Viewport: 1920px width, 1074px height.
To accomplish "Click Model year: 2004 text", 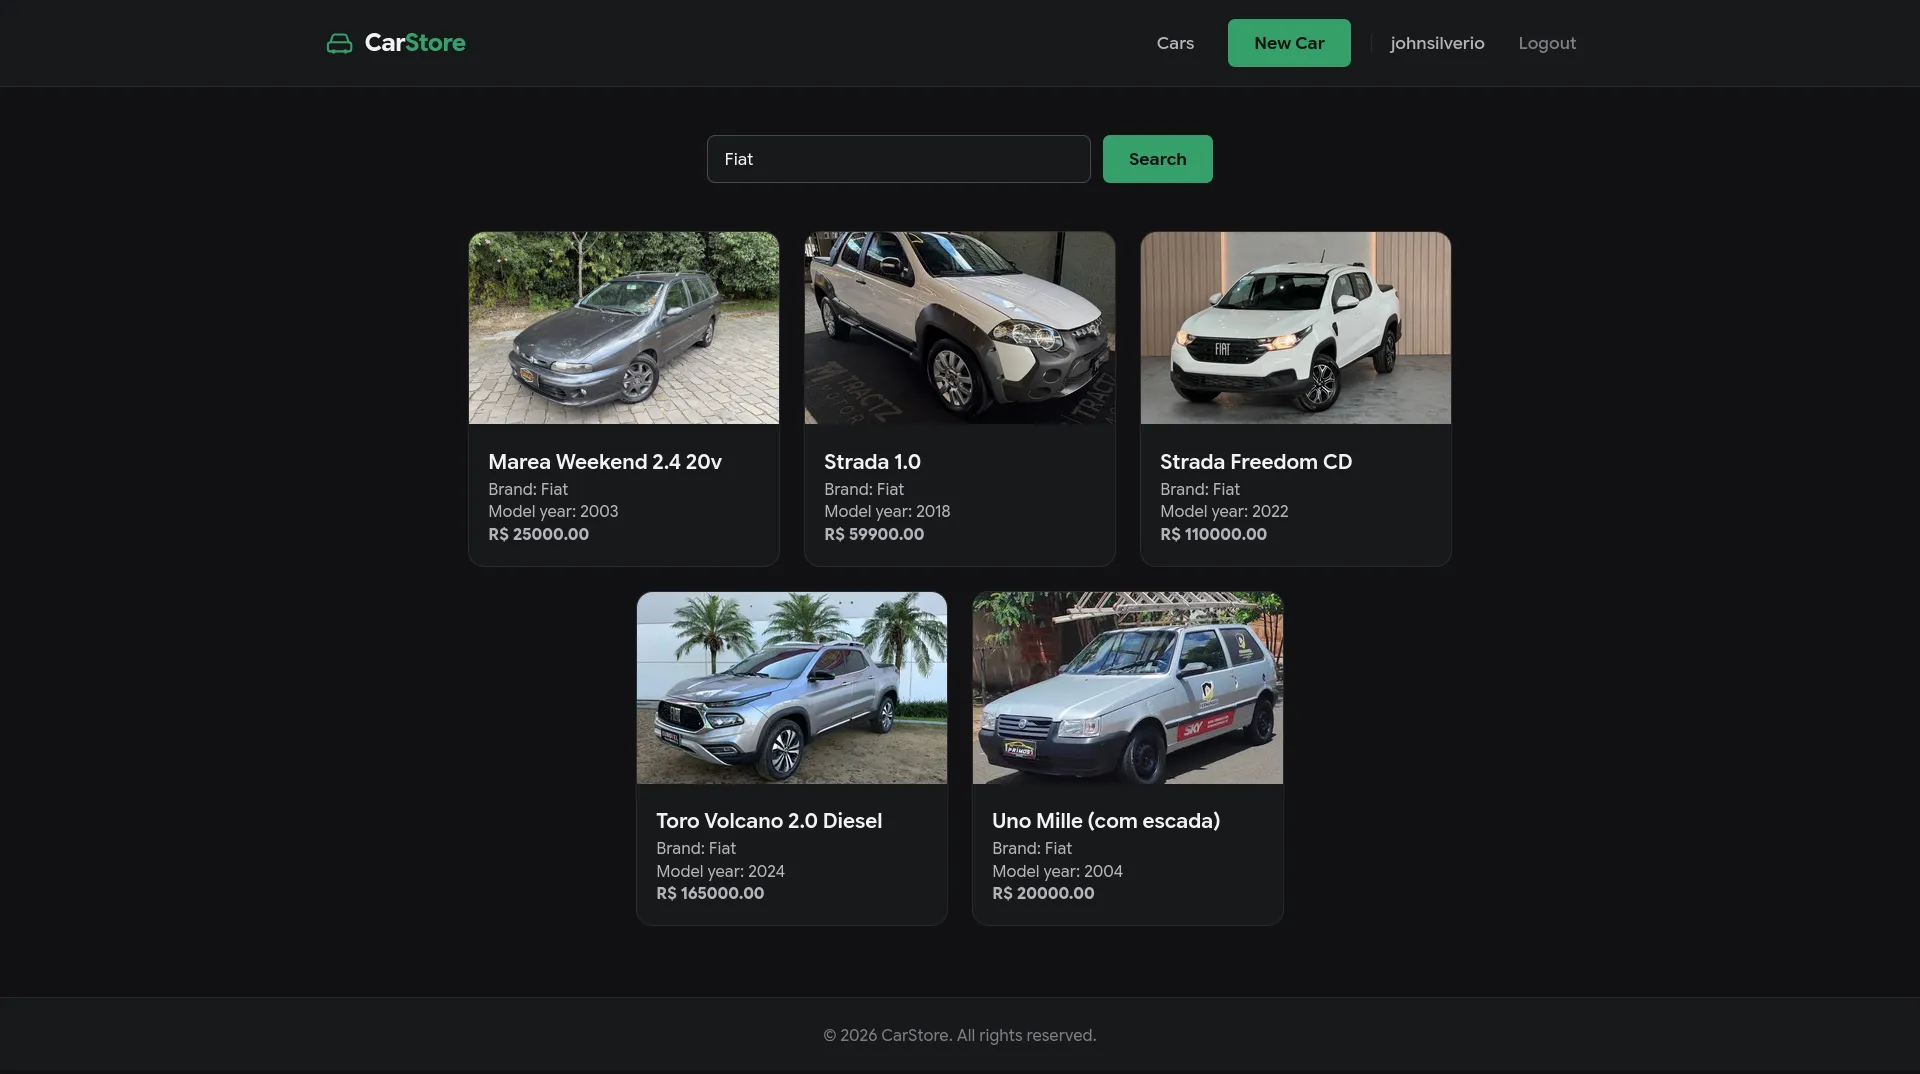I will point(1057,871).
